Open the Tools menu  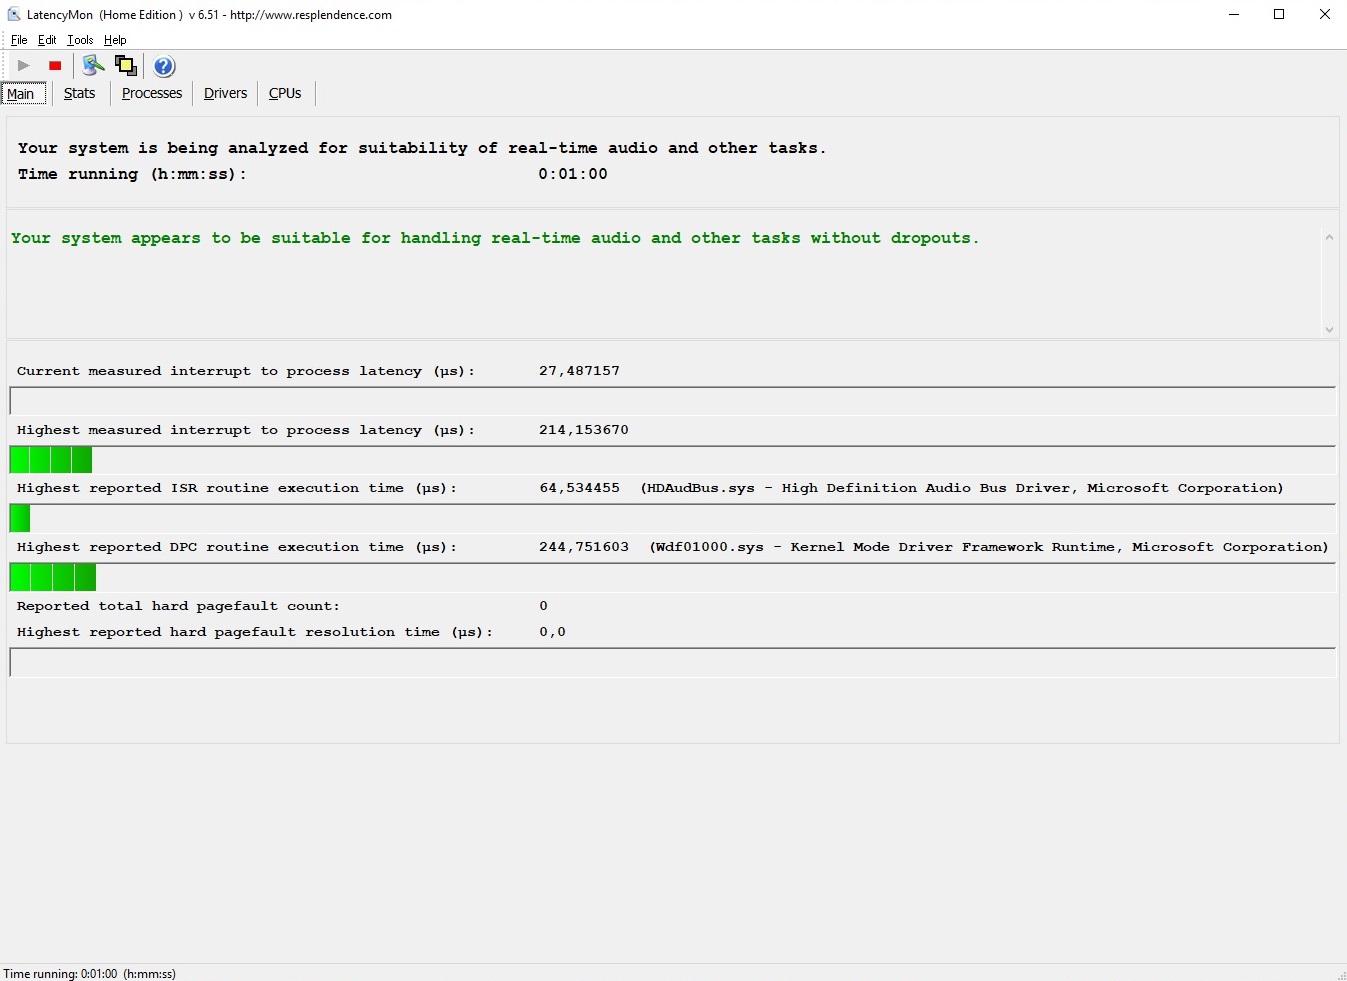(80, 40)
